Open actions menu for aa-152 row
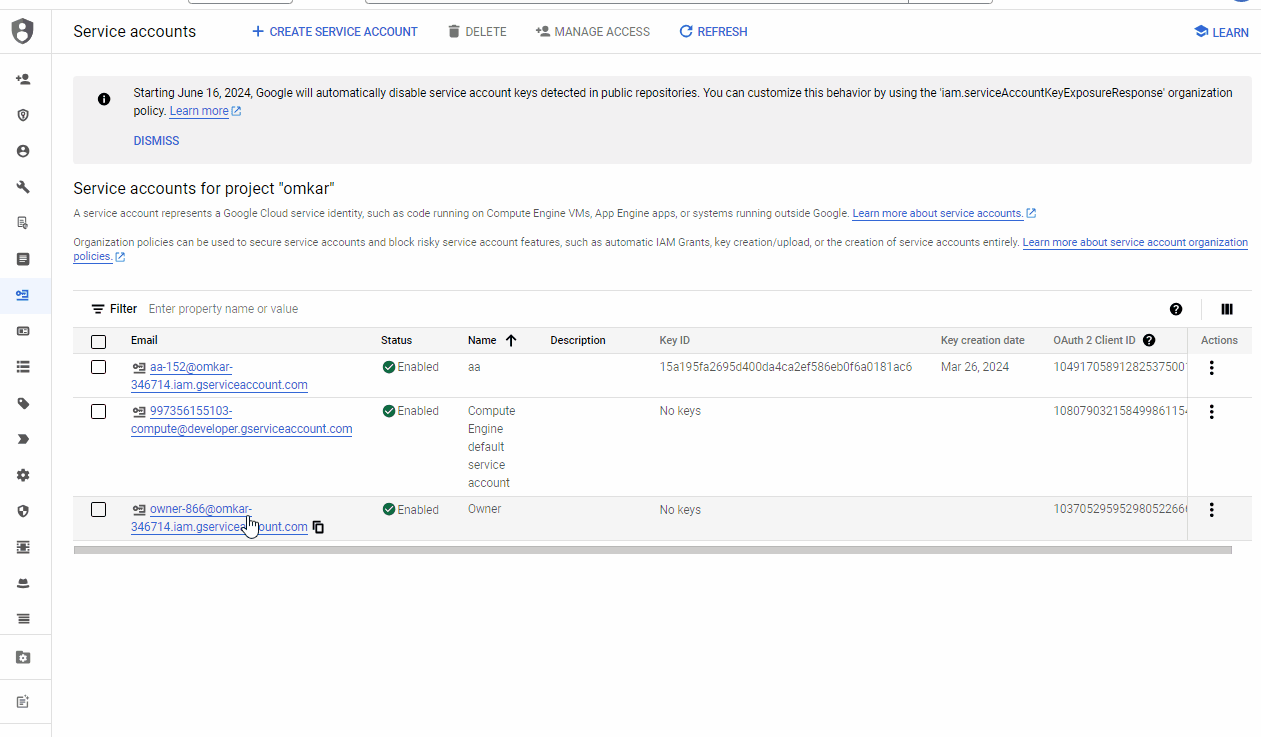This screenshot has width=1261, height=737. pos(1211,367)
